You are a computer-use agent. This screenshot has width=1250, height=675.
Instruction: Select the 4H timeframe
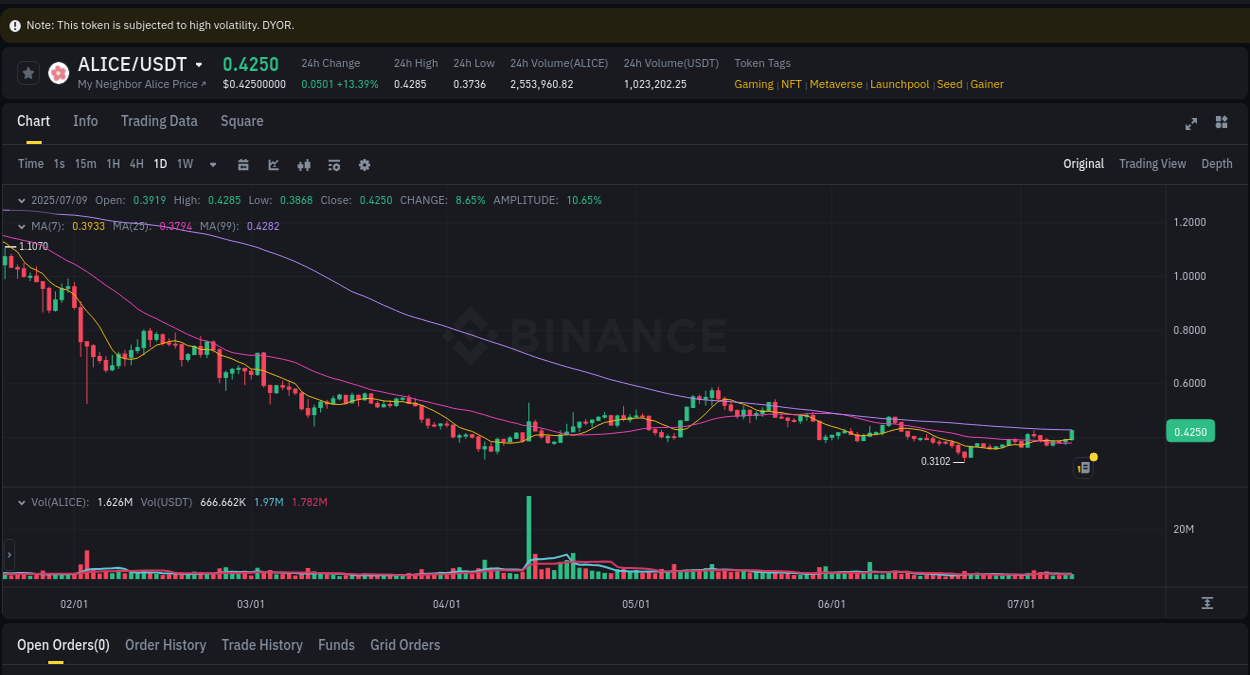coord(136,163)
